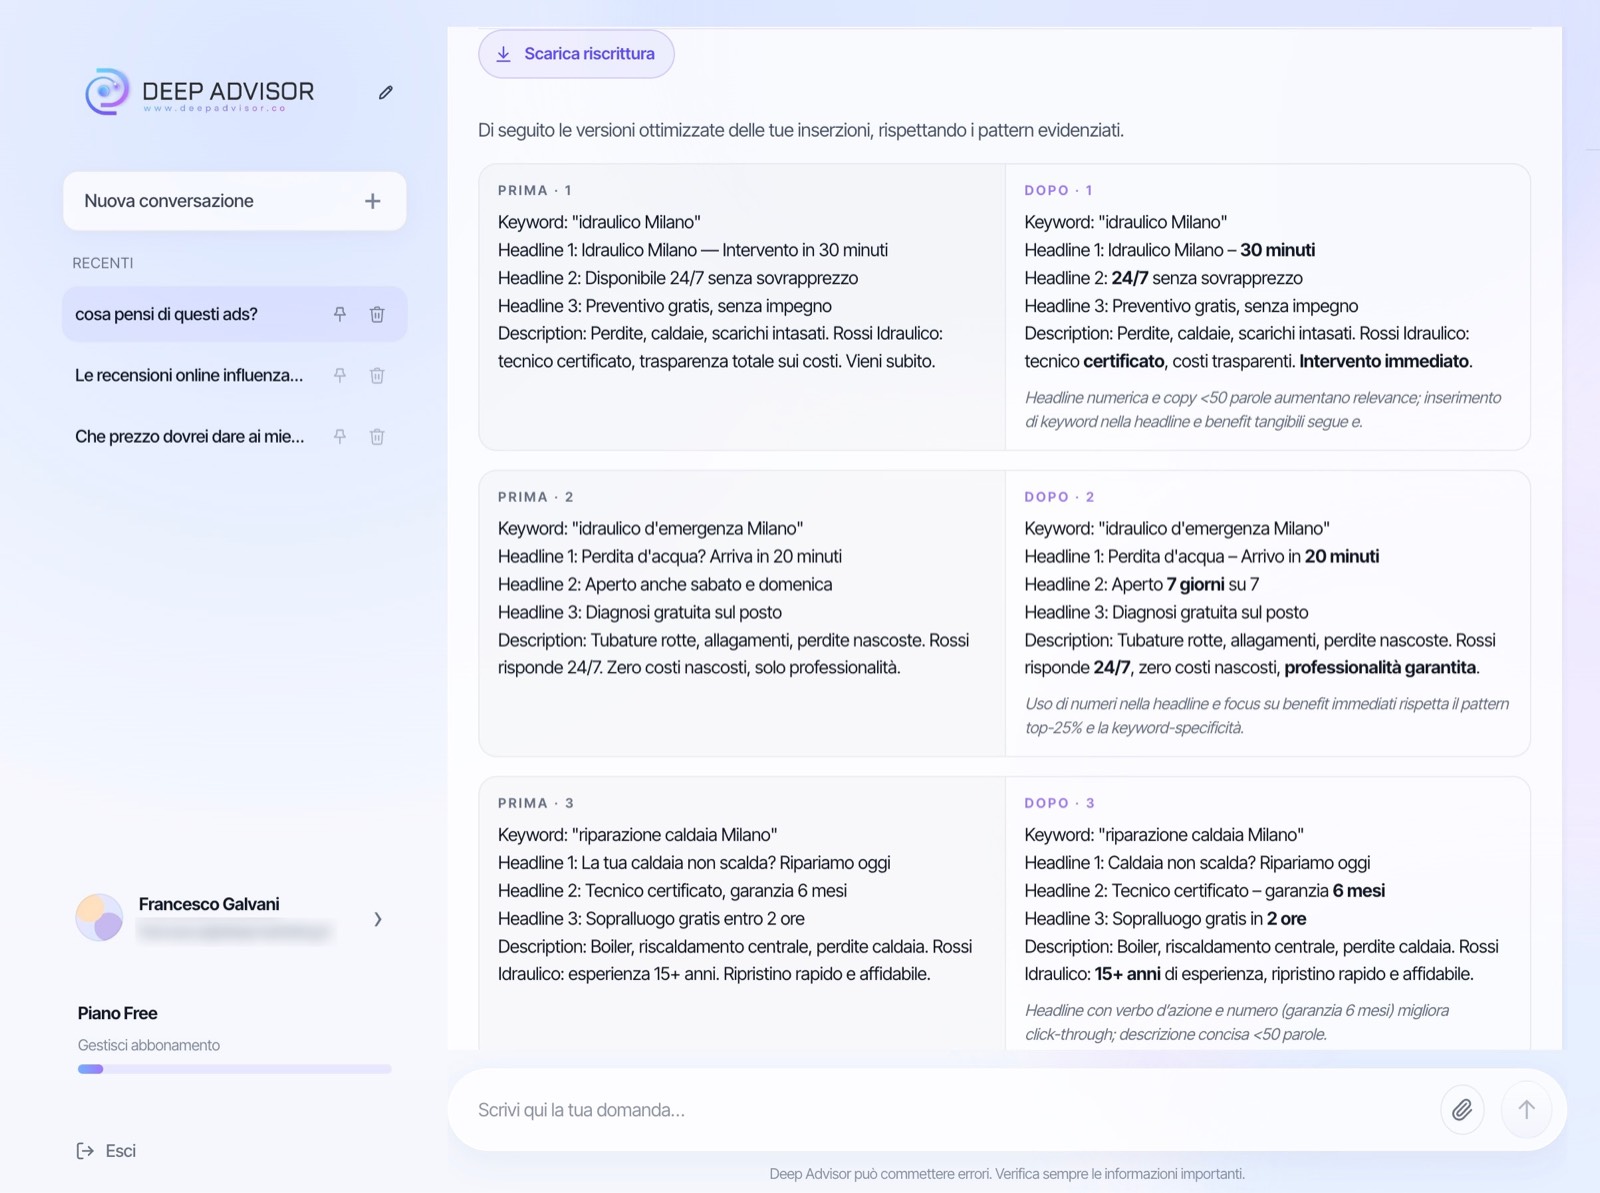Viewport: 1600px width, 1193px height.
Task: Click the Scarica riscrittura download button
Action: (x=576, y=54)
